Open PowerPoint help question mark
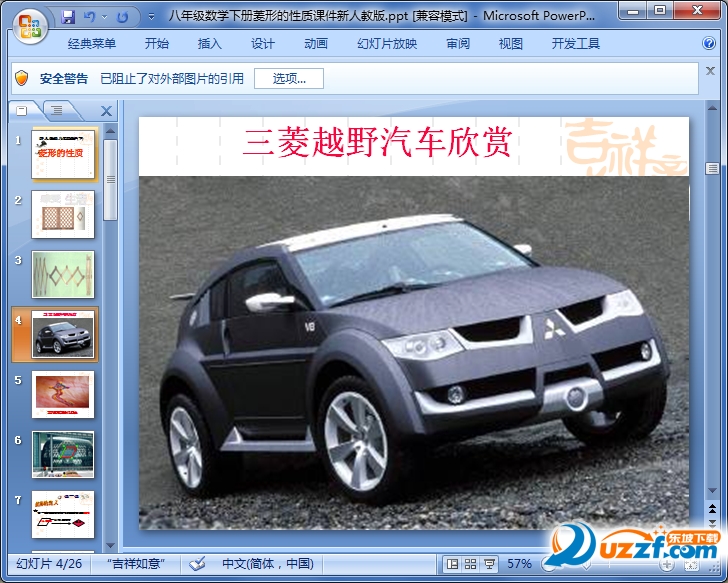The height and width of the screenshot is (583, 728). tap(708, 43)
